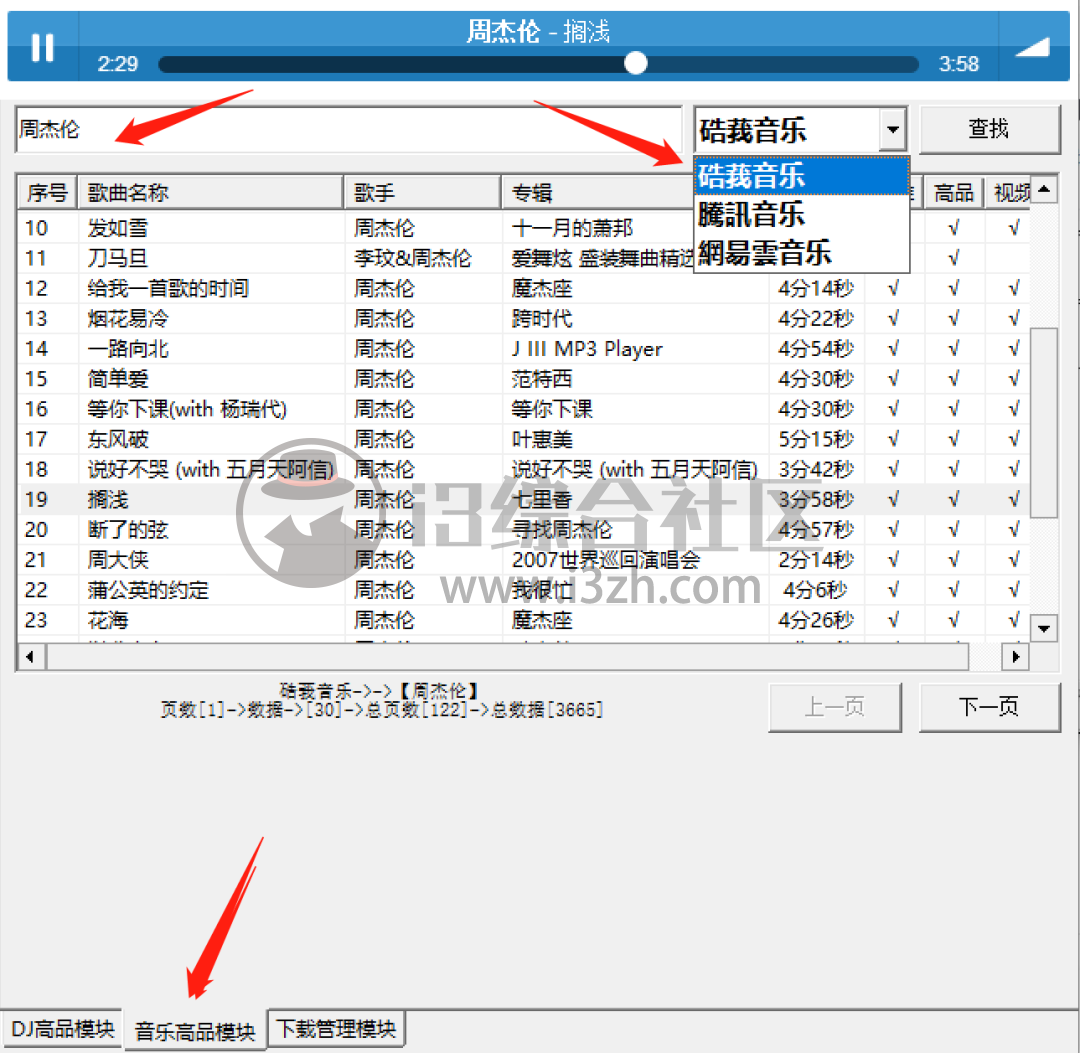Click duration 4分54秒
Viewport: 1080px width, 1053px height.
(816, 348)
